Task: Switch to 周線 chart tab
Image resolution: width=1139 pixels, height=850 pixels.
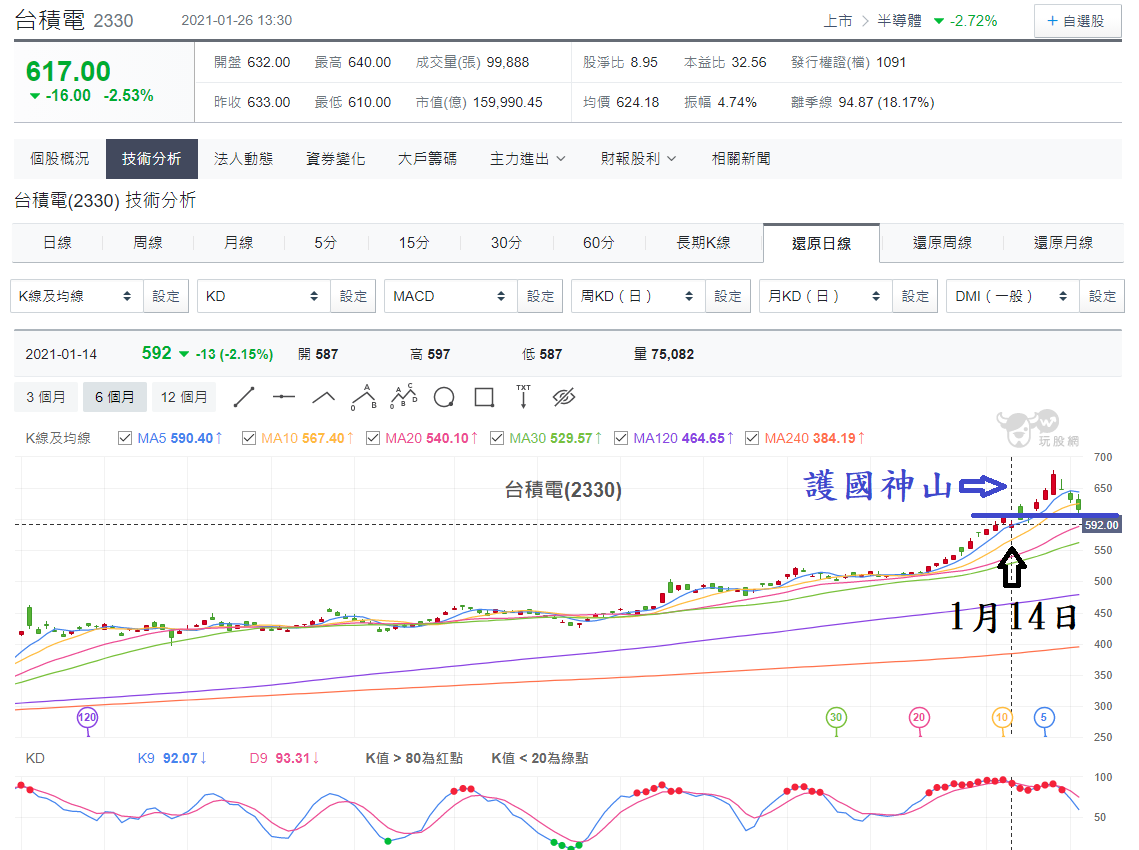Action: pyautogui.click(x=148, y=243)
